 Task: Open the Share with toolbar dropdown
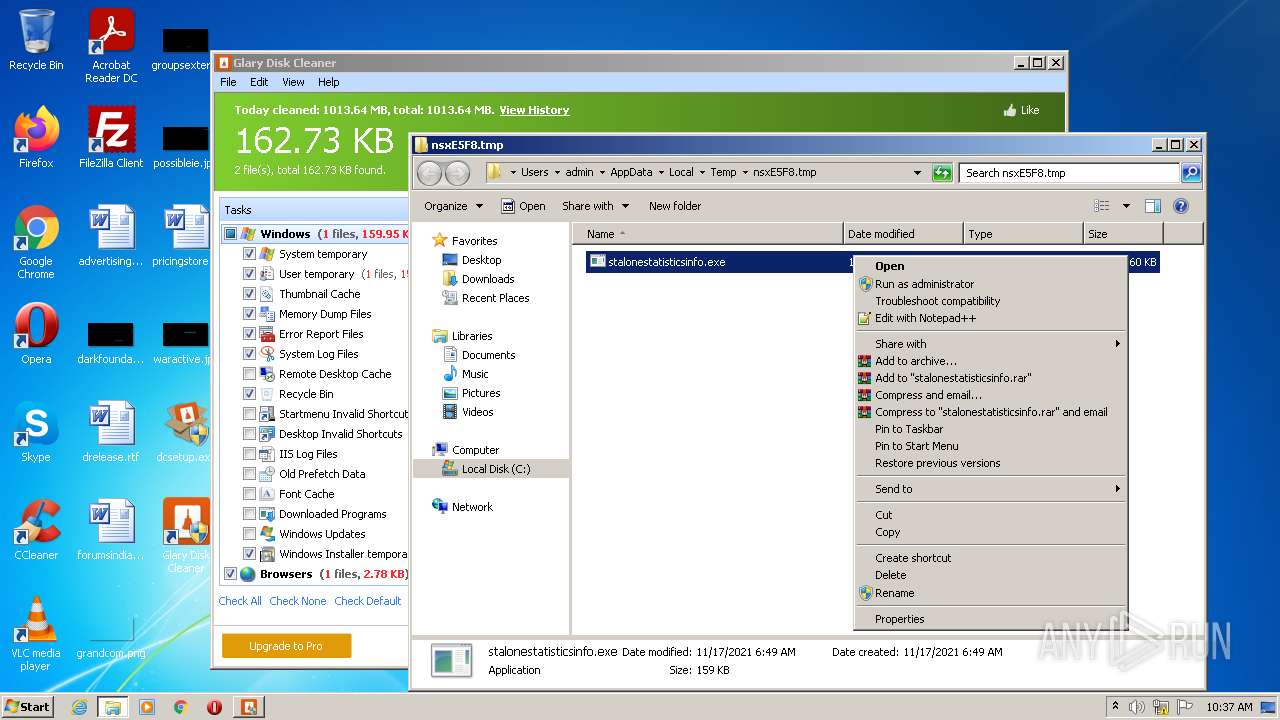pos(595,206)
